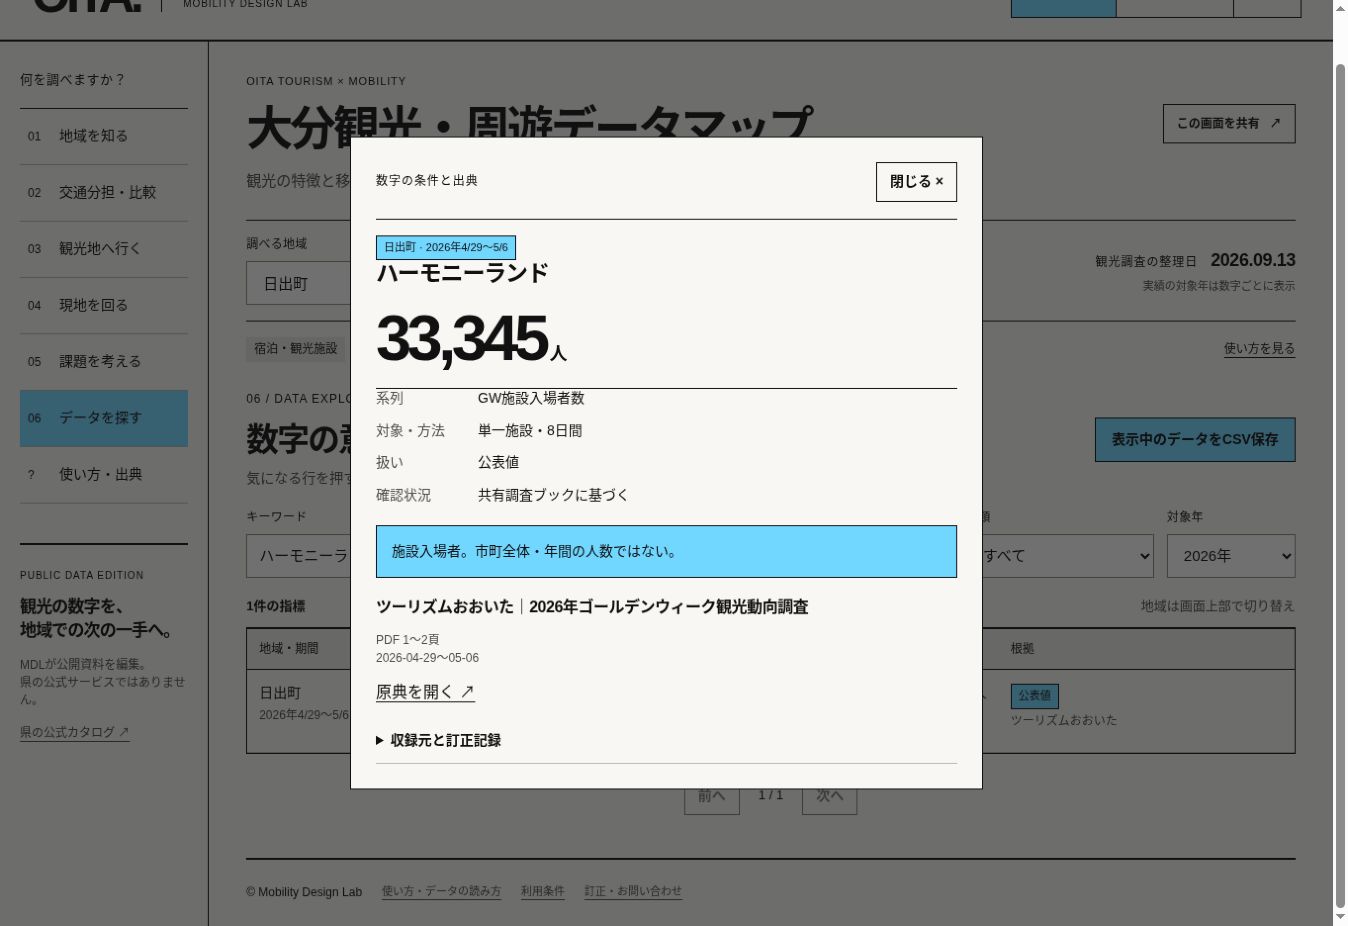Go to 観光地へ行く in sidebar
The height and width of the screenshot is (926, 1348).
click(104, 249)
